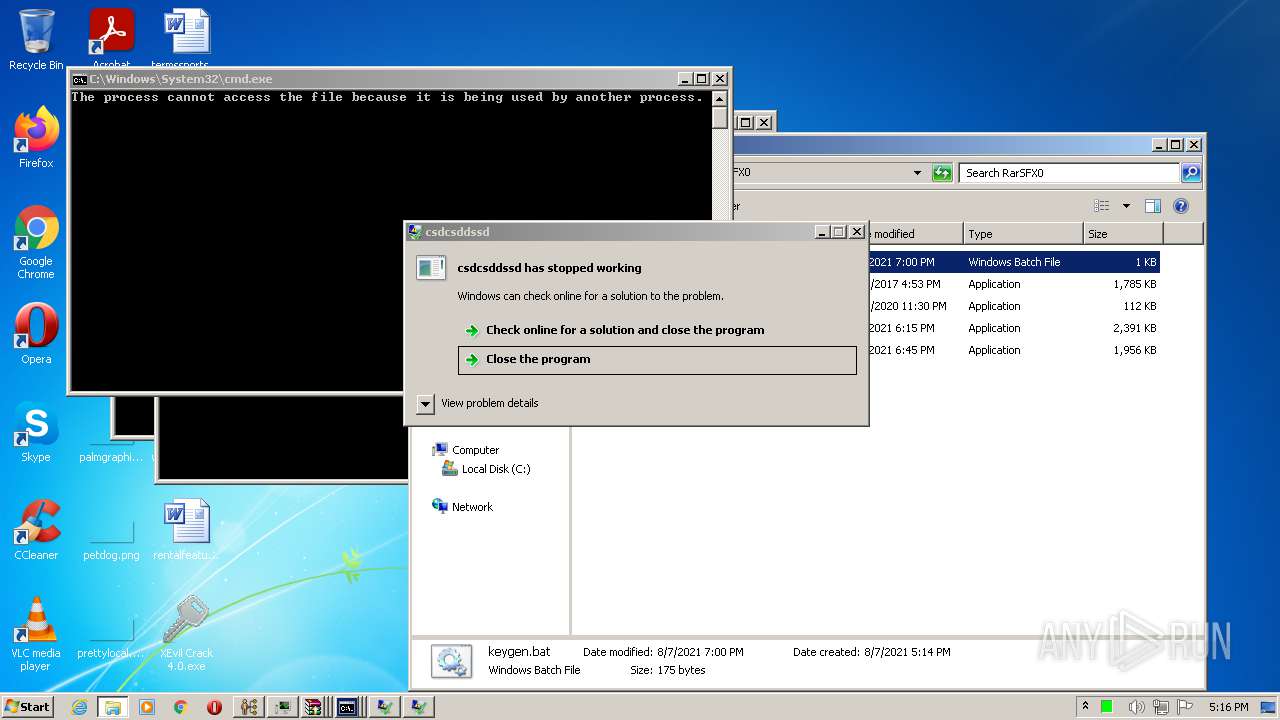The height and width of the screenshot is (720, 1280).
Task: Open the Google Chrome desktop shortcut
Action: coord(36,242)
